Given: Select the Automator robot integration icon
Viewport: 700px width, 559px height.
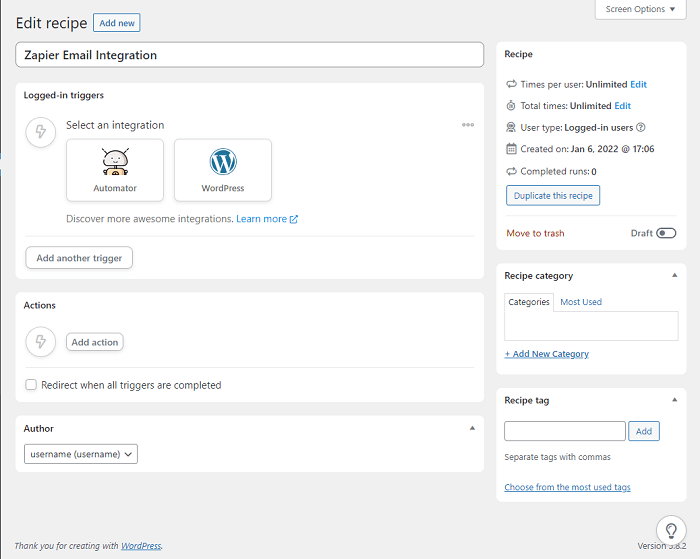Looking at the screenshot, I should coord(115,162).
